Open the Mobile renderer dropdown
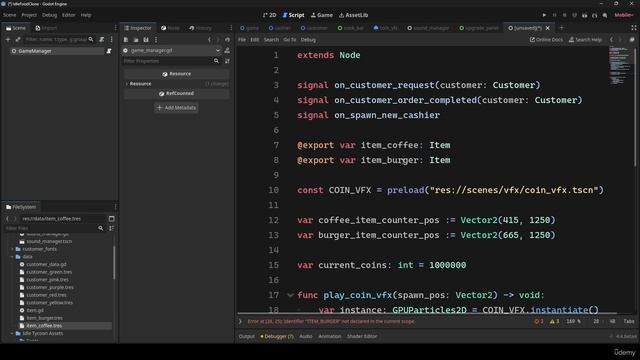 coord(624,15)
